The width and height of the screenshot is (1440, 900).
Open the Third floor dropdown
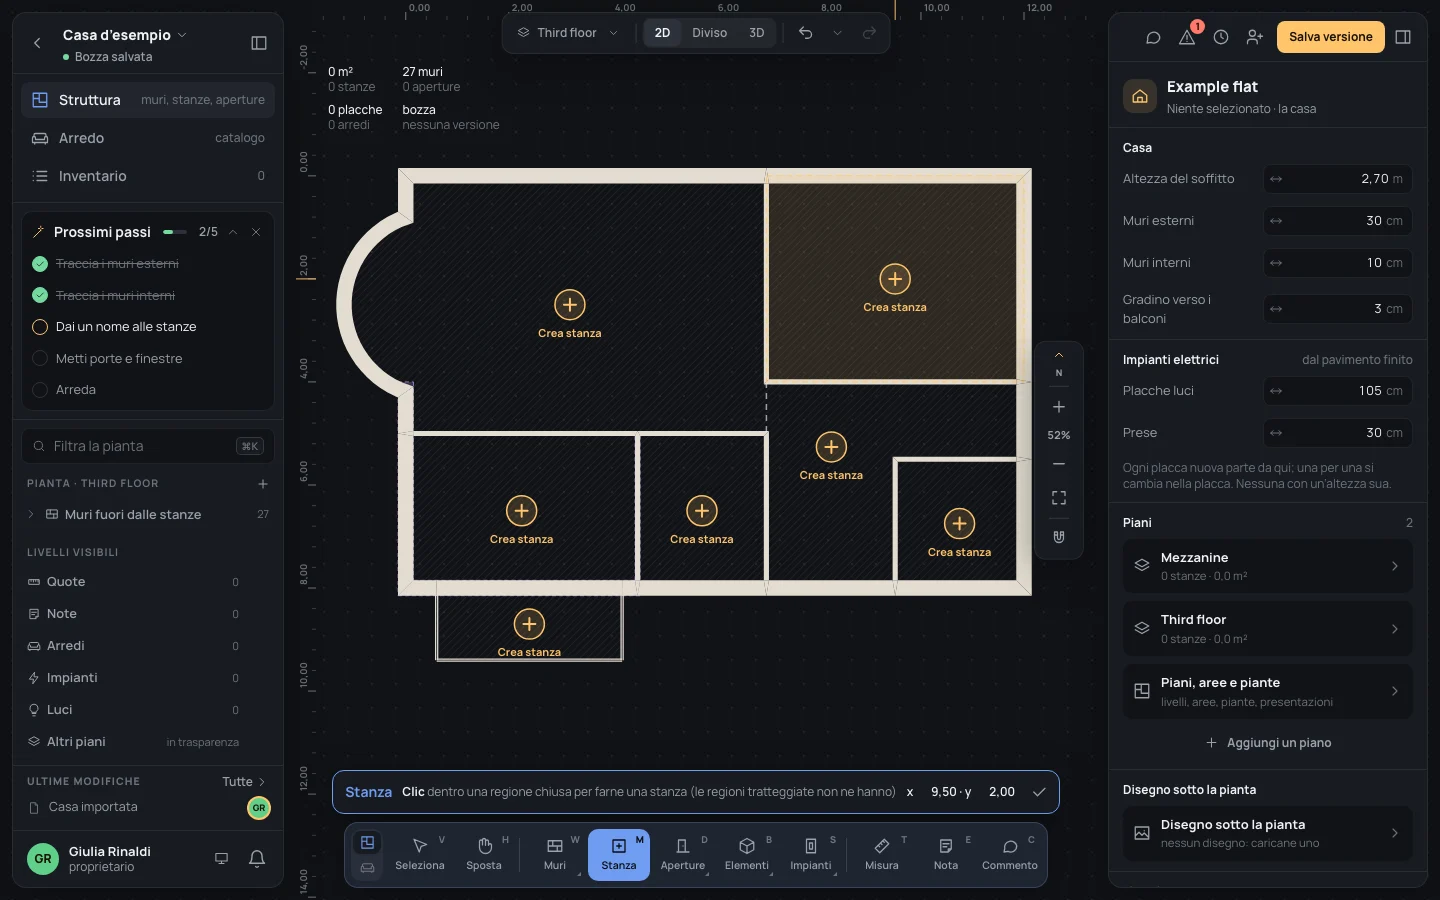click(x=568, y=33)
